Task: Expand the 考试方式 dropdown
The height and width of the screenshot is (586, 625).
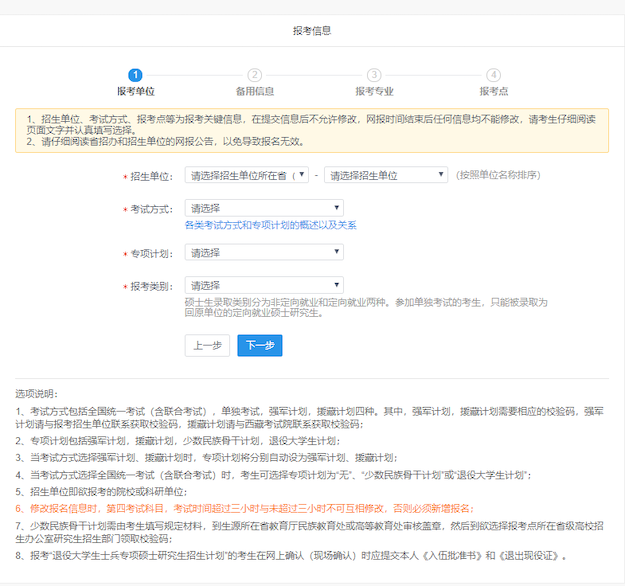Action: (264, 208)
